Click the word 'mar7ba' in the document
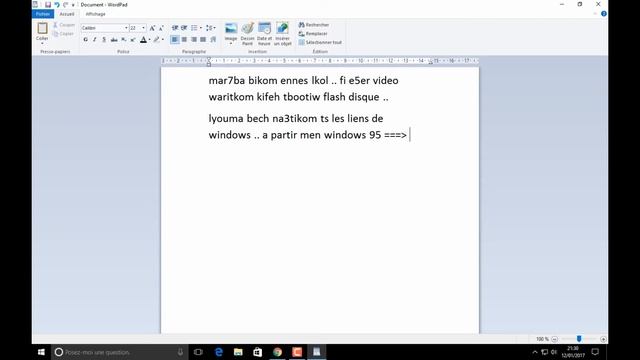 (x=227, y=80)
